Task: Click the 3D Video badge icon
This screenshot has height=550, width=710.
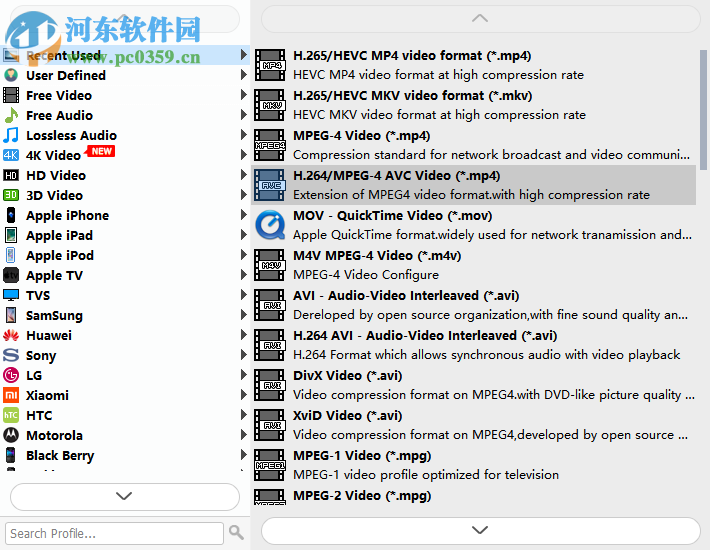Action: coord(11,195)
